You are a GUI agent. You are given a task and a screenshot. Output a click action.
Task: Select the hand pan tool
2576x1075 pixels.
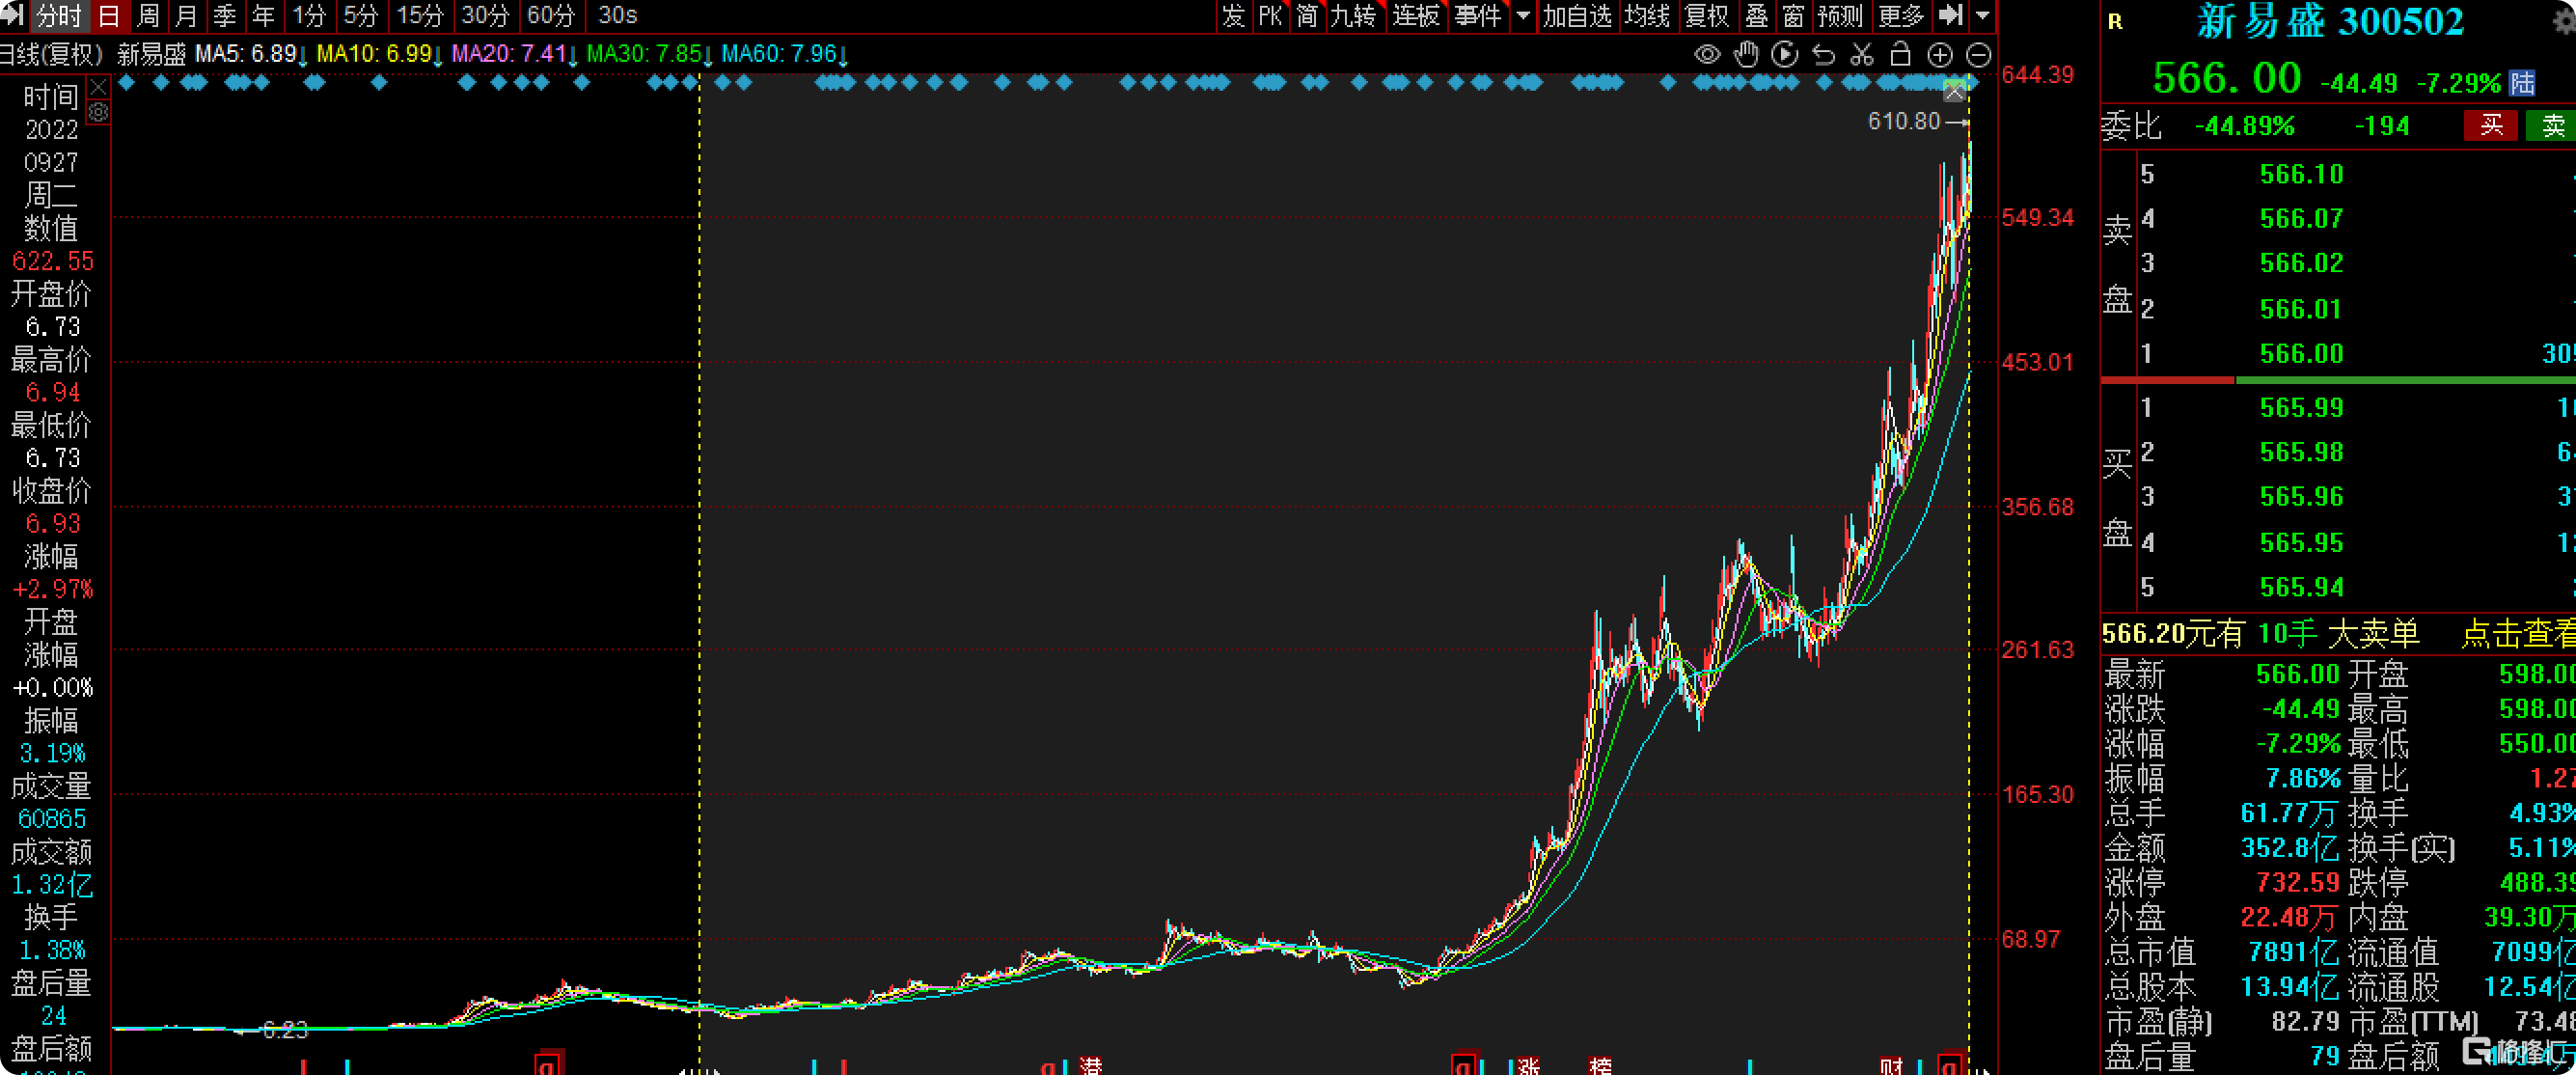pos(1746,55)
